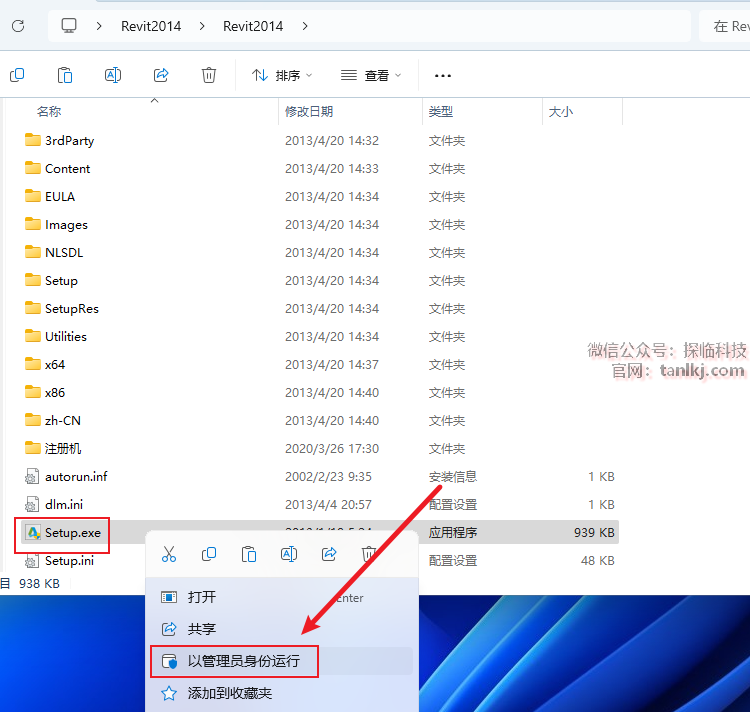
Task: Click the Rename icon in Explorer toolbar
Action: coord(113,75)
